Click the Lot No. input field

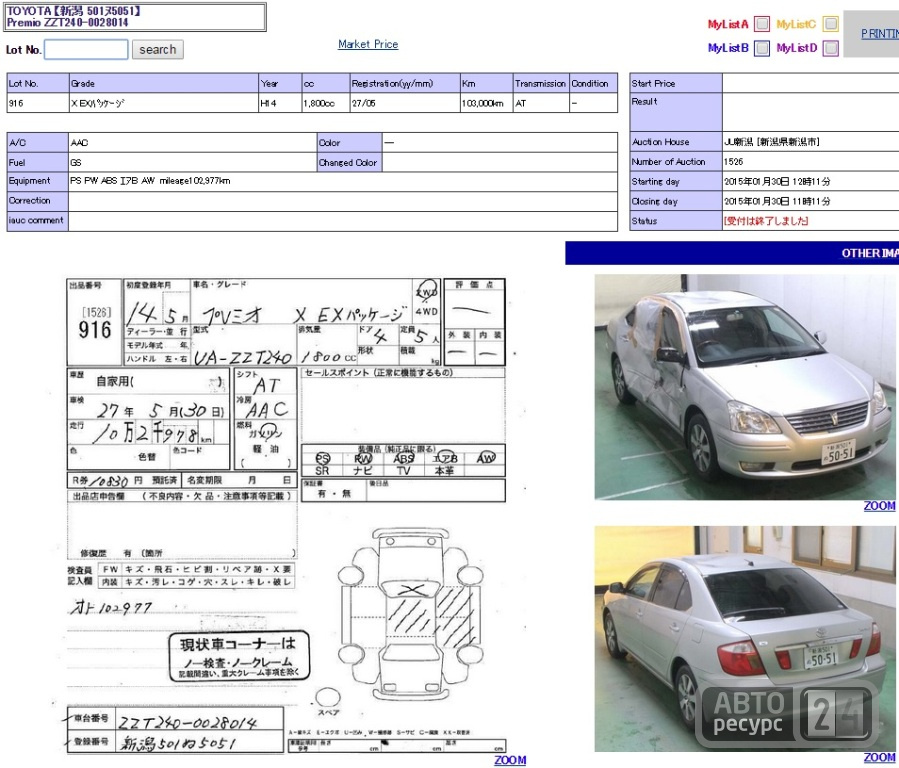click(x=86, y=49)
